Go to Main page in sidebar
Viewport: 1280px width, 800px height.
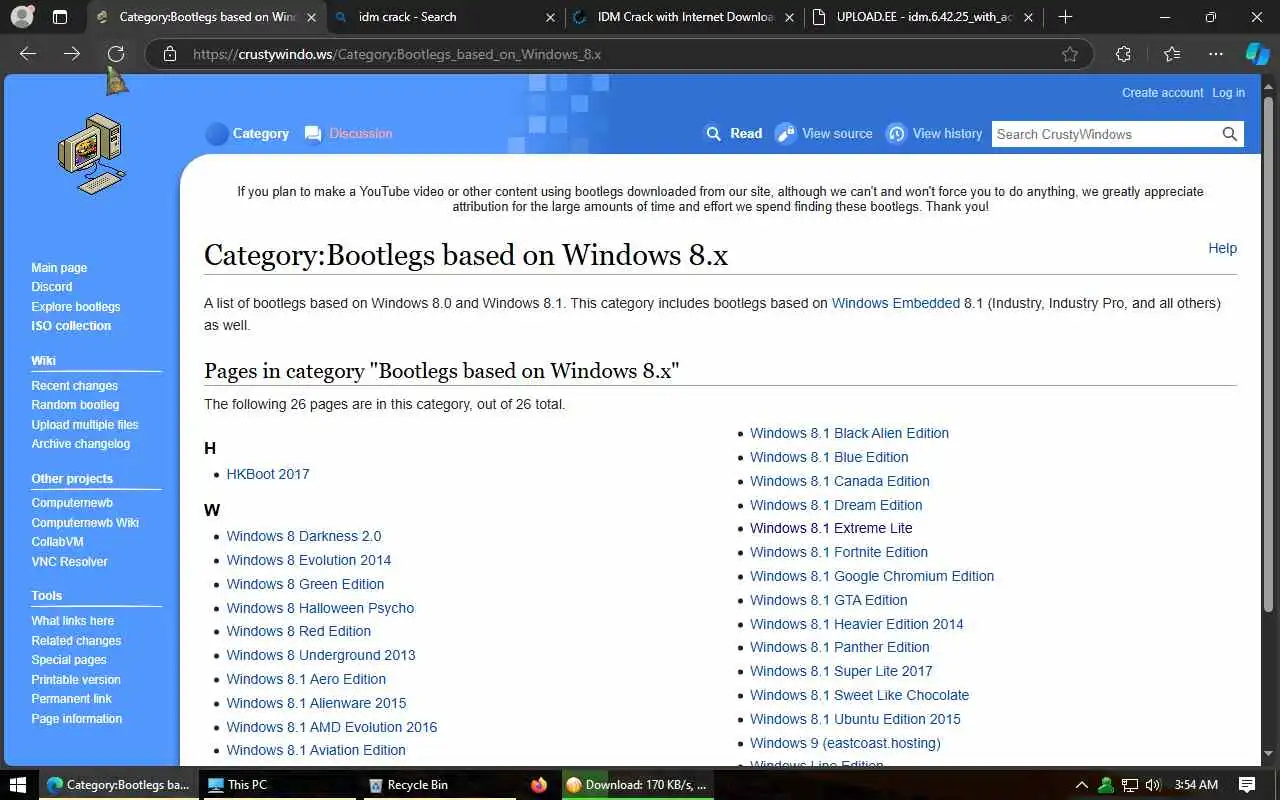click(59, 268)
